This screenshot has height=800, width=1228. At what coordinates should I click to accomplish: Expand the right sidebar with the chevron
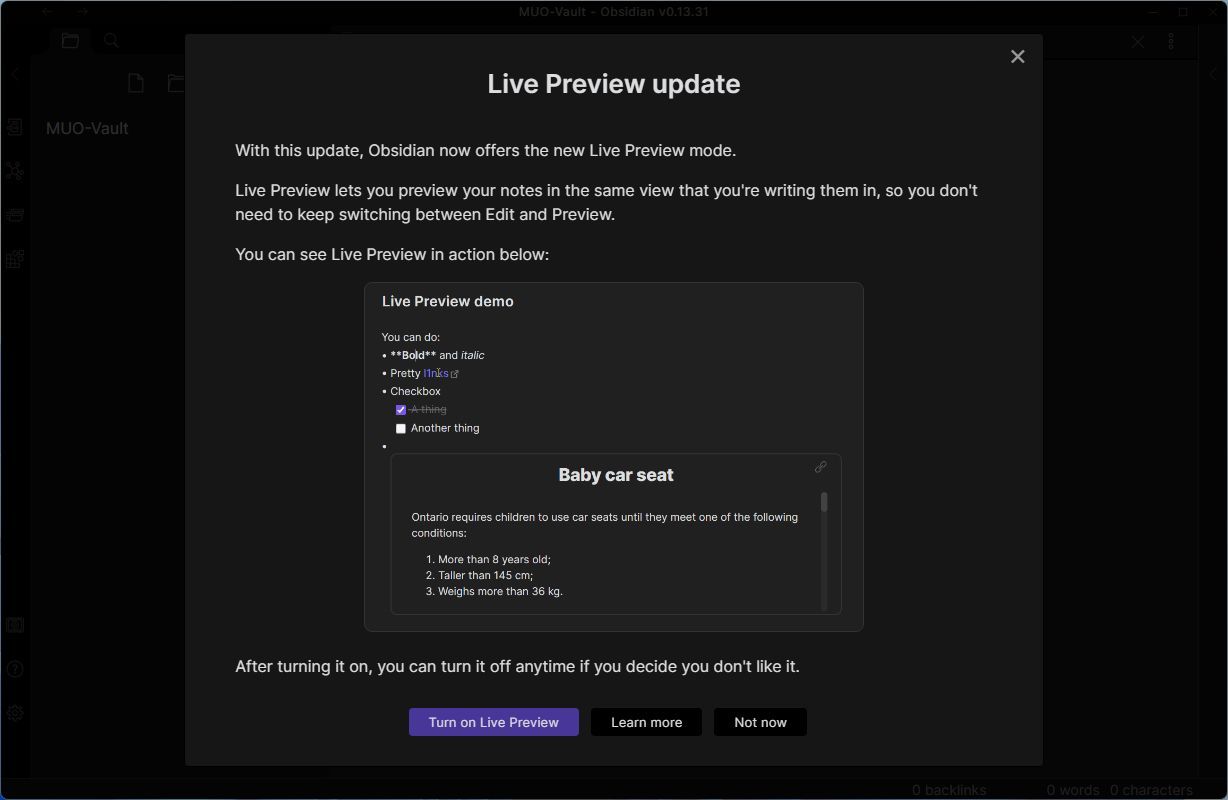click(1213, 73)
